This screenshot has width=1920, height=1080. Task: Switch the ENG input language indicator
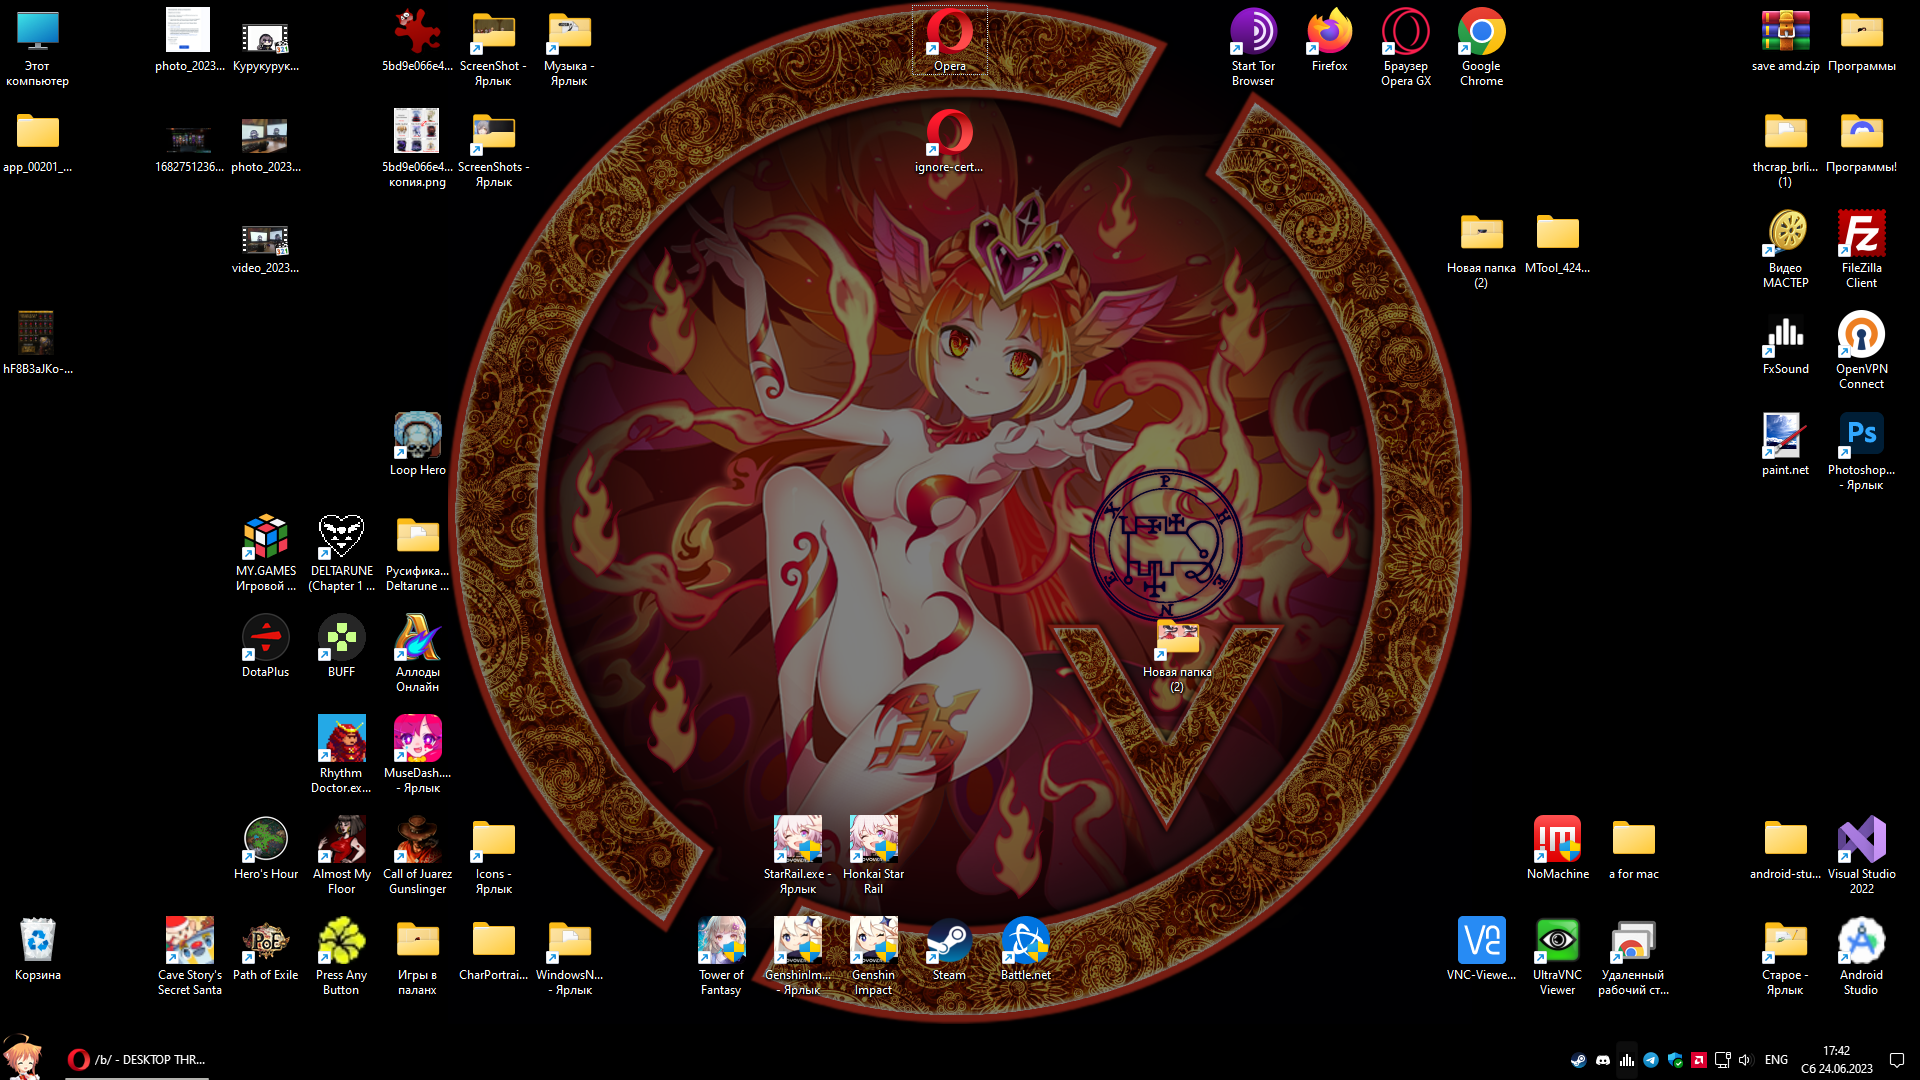coord(1776,1060)
